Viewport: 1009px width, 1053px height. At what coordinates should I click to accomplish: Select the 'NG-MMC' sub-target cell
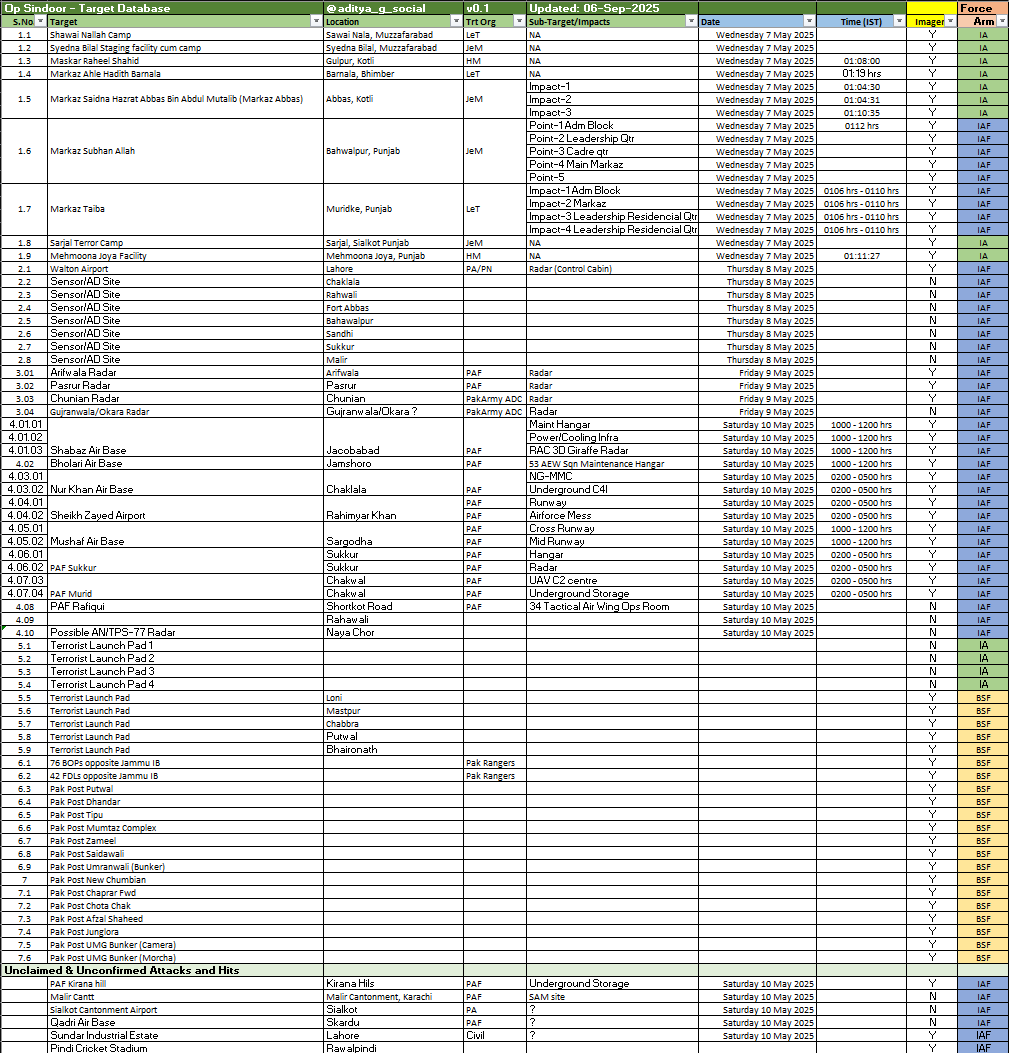613,476
